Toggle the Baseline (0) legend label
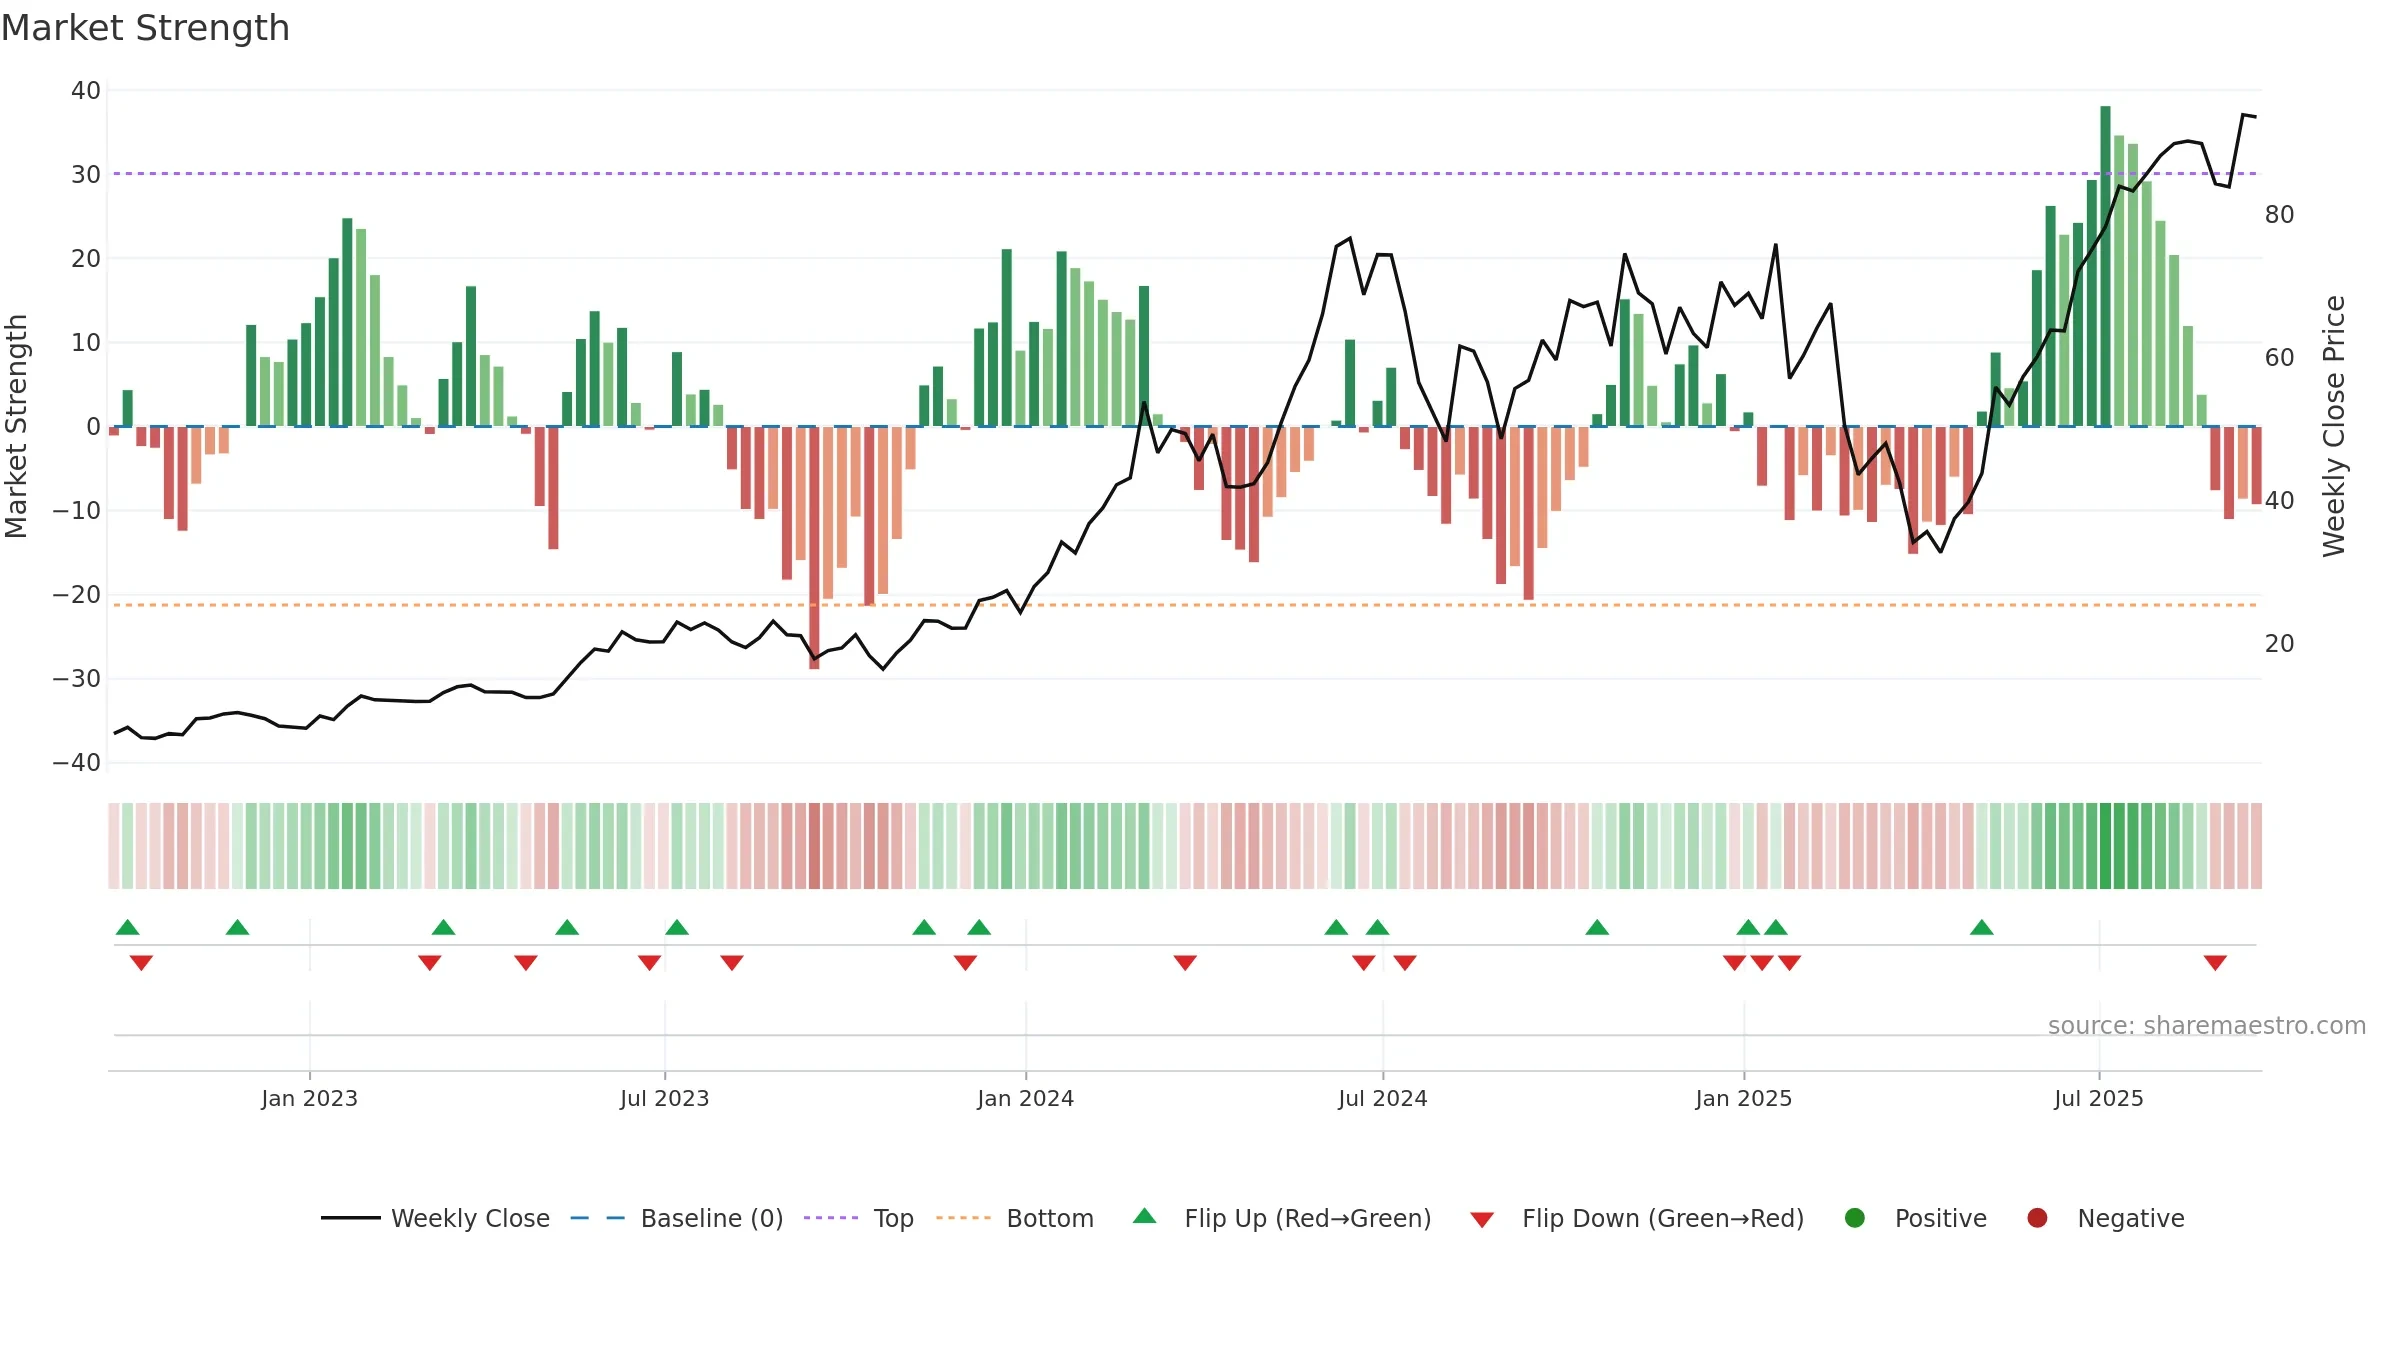The width and height of the screenshot is (2400, 1350). 712,1219
